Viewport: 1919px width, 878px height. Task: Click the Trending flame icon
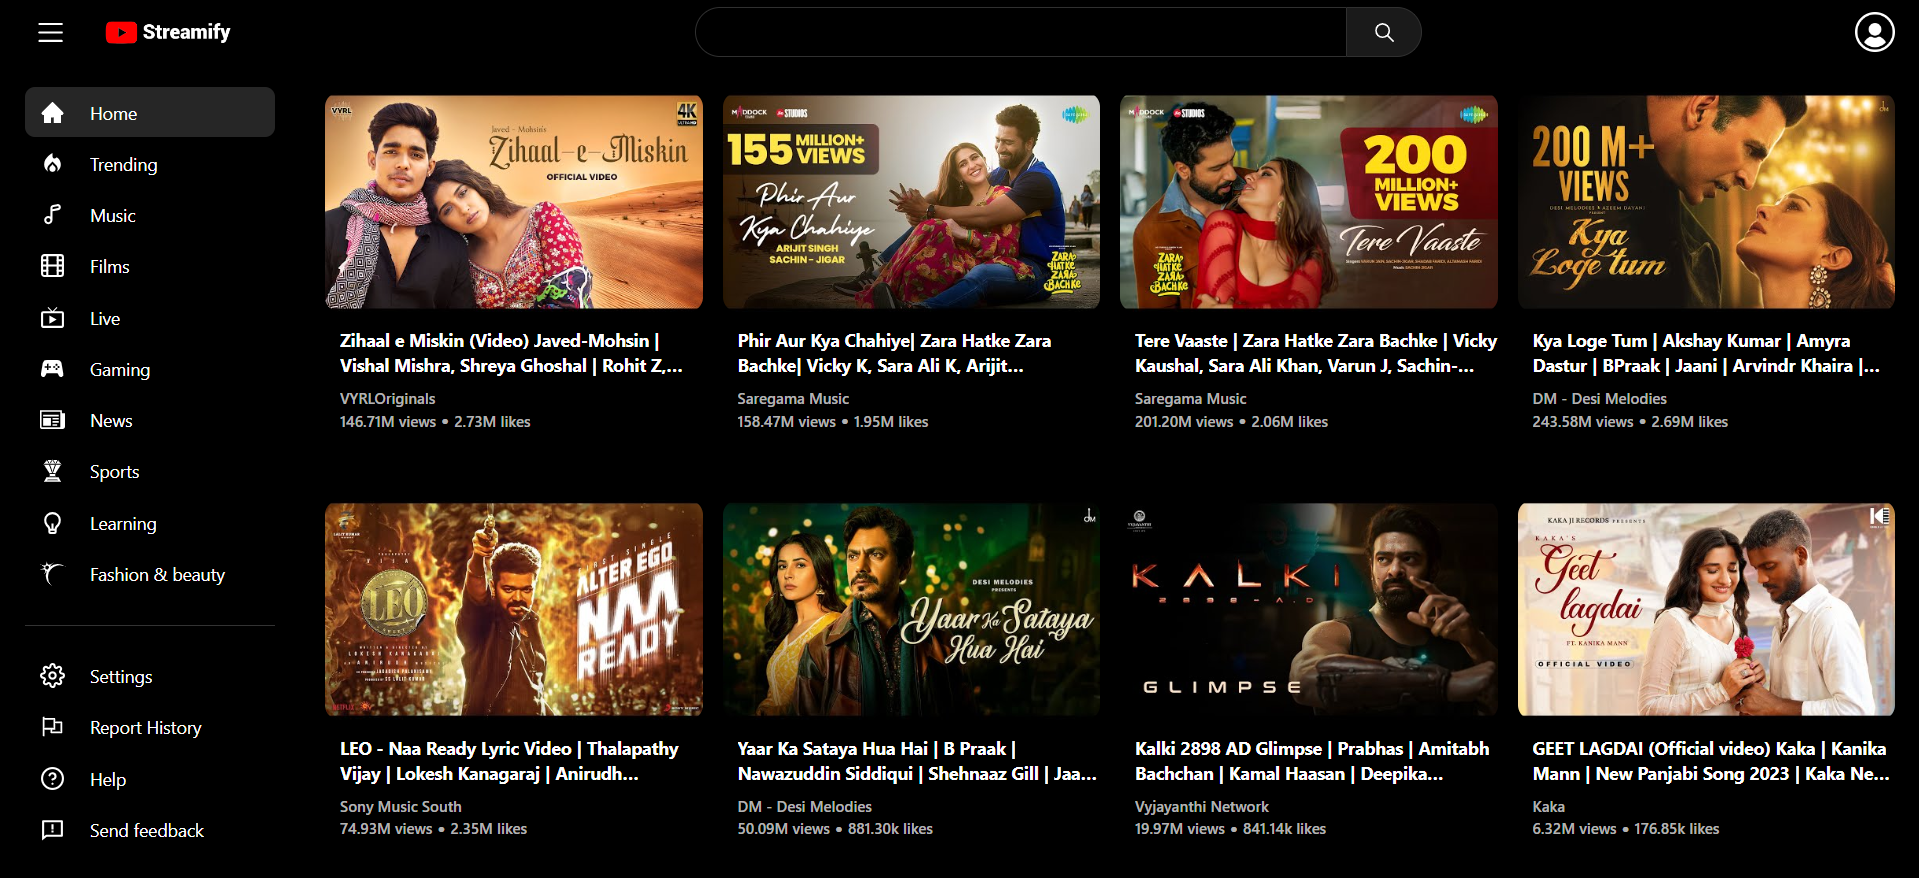53,164
